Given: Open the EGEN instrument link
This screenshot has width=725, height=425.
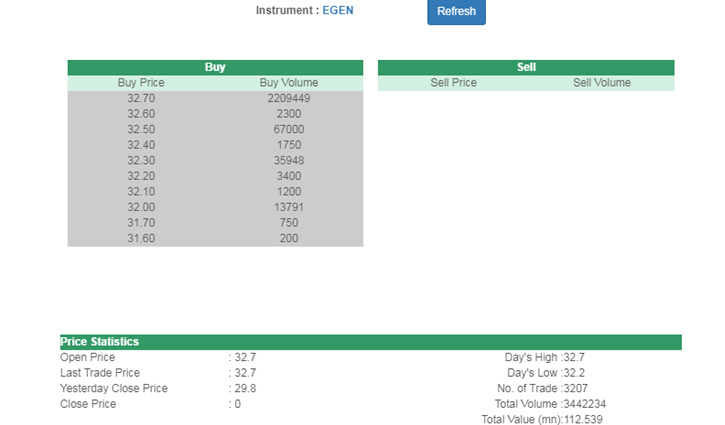Looking at the screenshot, I should pyautogui.click(x=338, y=10).
